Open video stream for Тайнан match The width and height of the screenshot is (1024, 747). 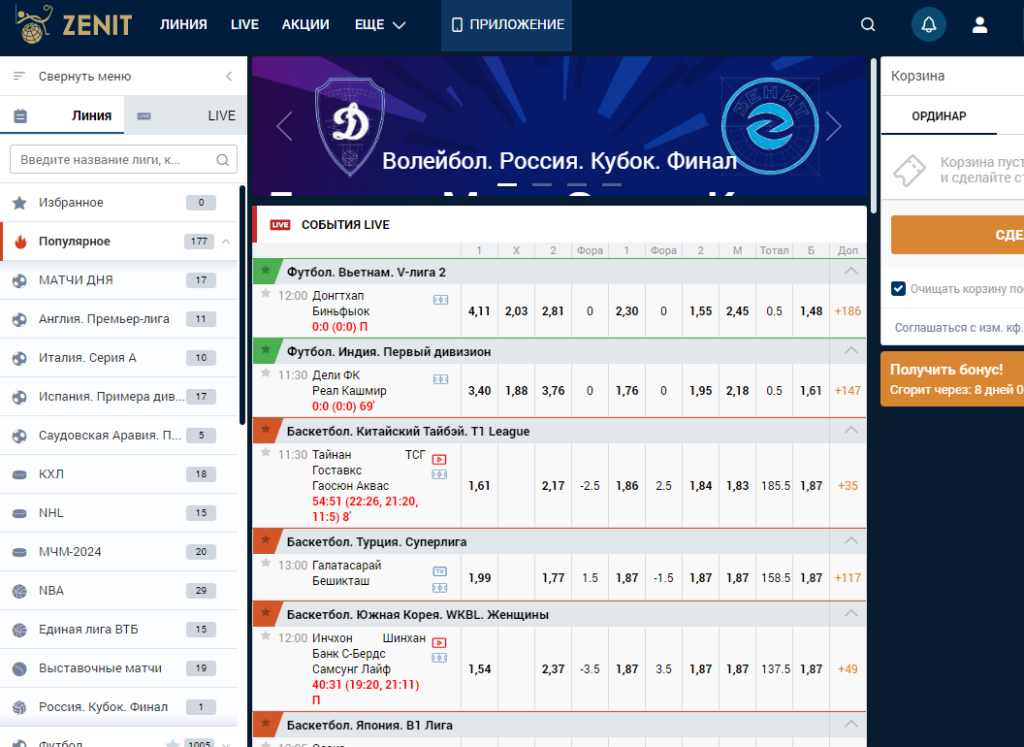[x=440, y=459]
